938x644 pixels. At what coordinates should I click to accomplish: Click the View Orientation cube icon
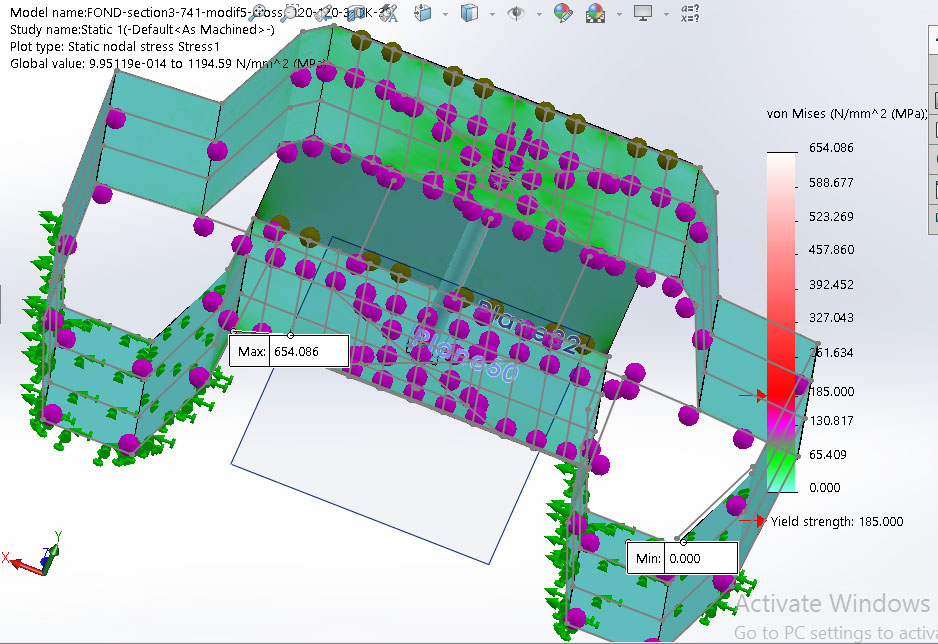[x=423, y=13]
